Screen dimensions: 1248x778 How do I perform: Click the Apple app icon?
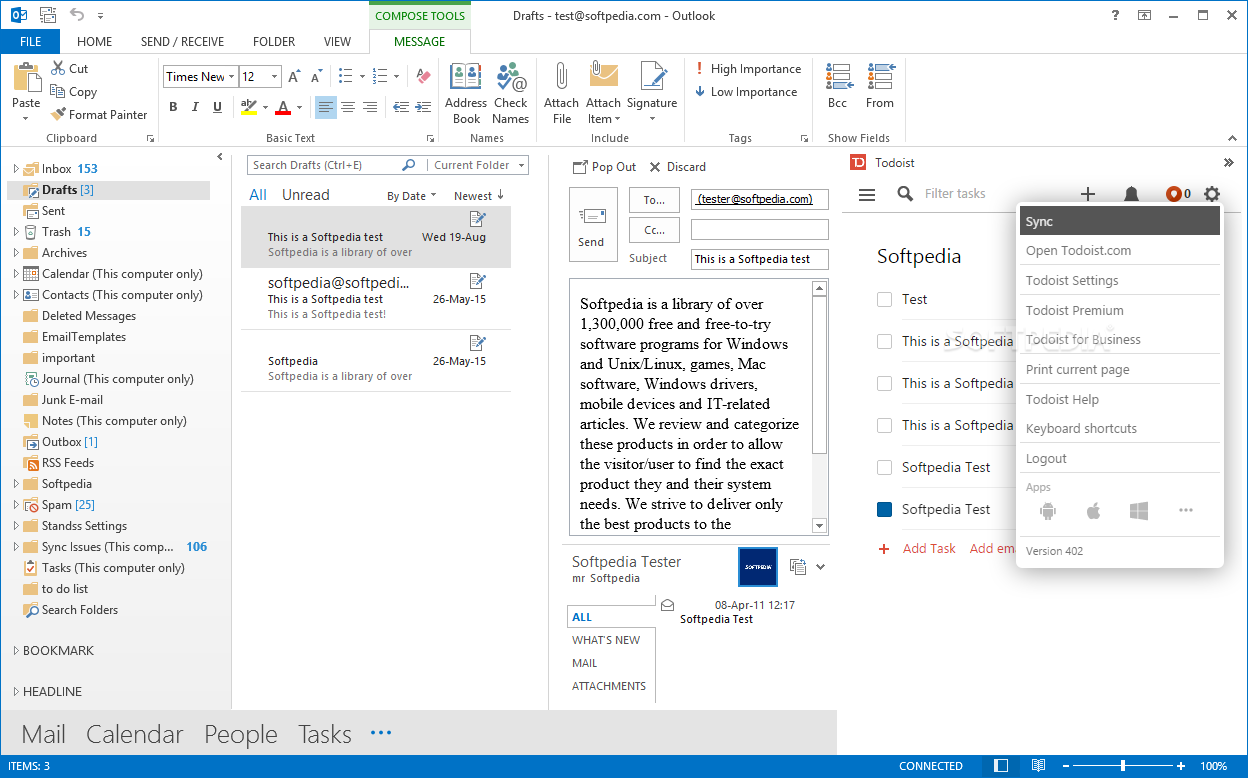(1093, 511)
